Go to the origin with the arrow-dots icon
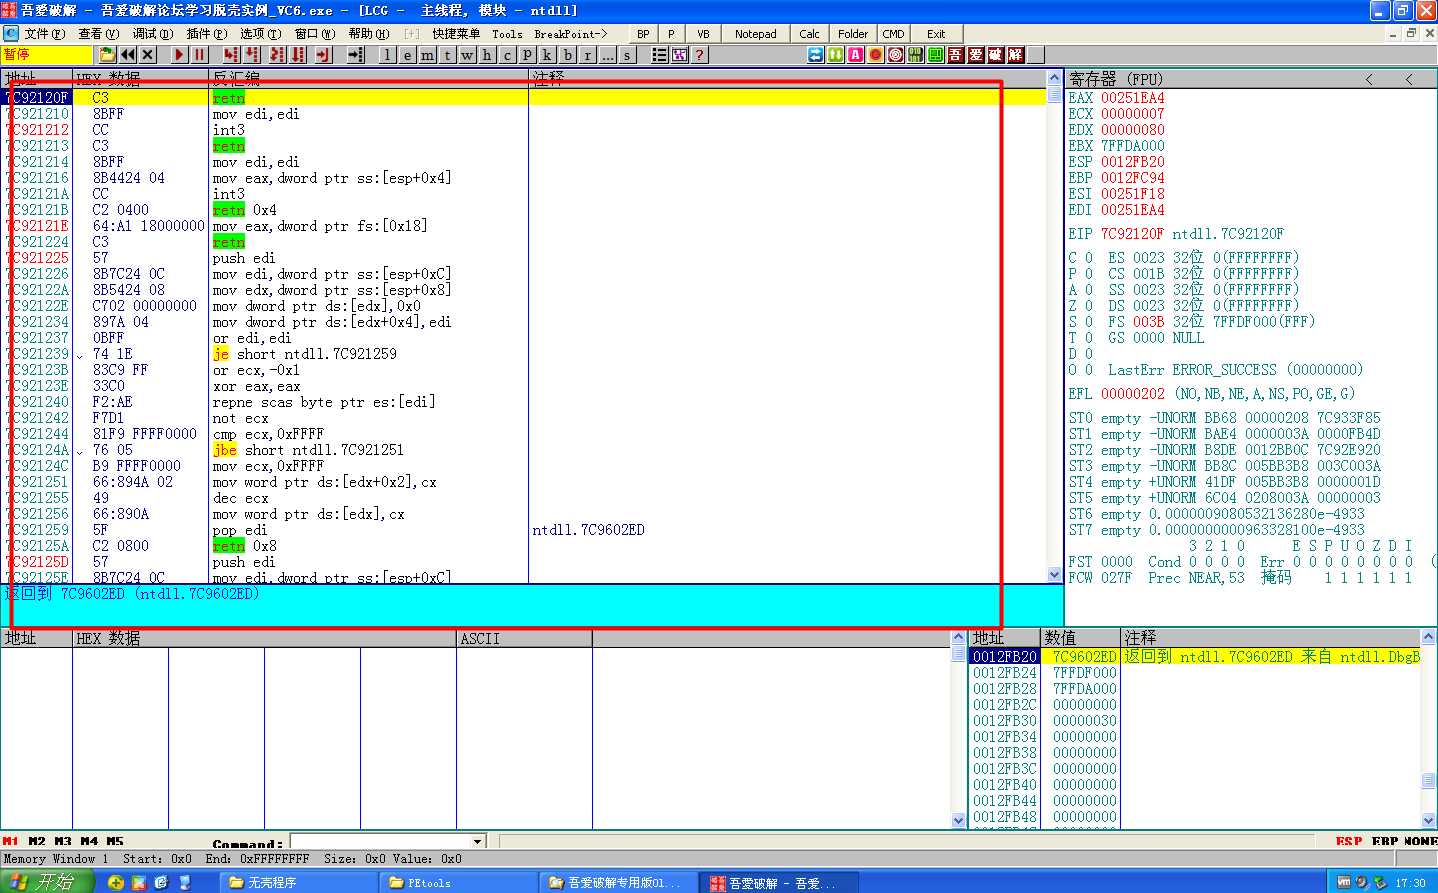 [355, 55]
